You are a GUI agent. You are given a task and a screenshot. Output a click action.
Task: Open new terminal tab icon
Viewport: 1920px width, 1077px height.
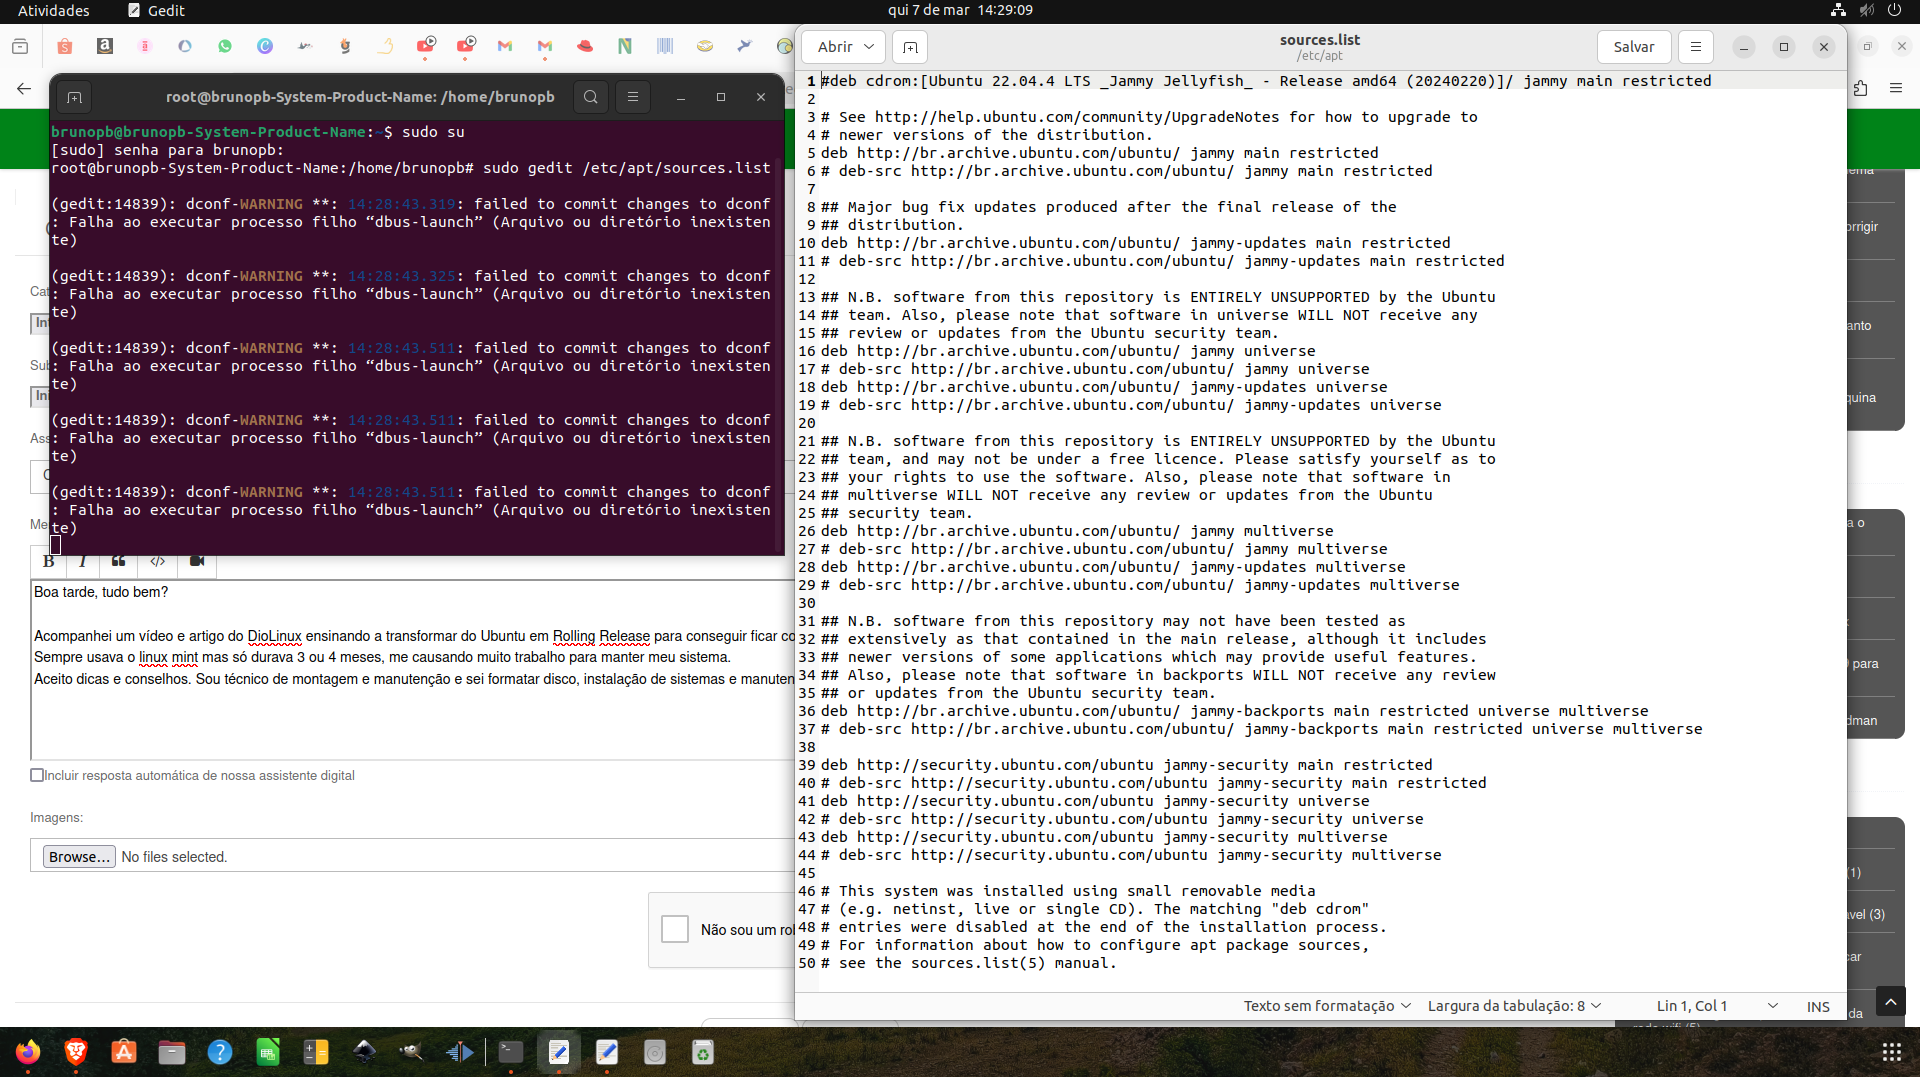pos(74,97)
